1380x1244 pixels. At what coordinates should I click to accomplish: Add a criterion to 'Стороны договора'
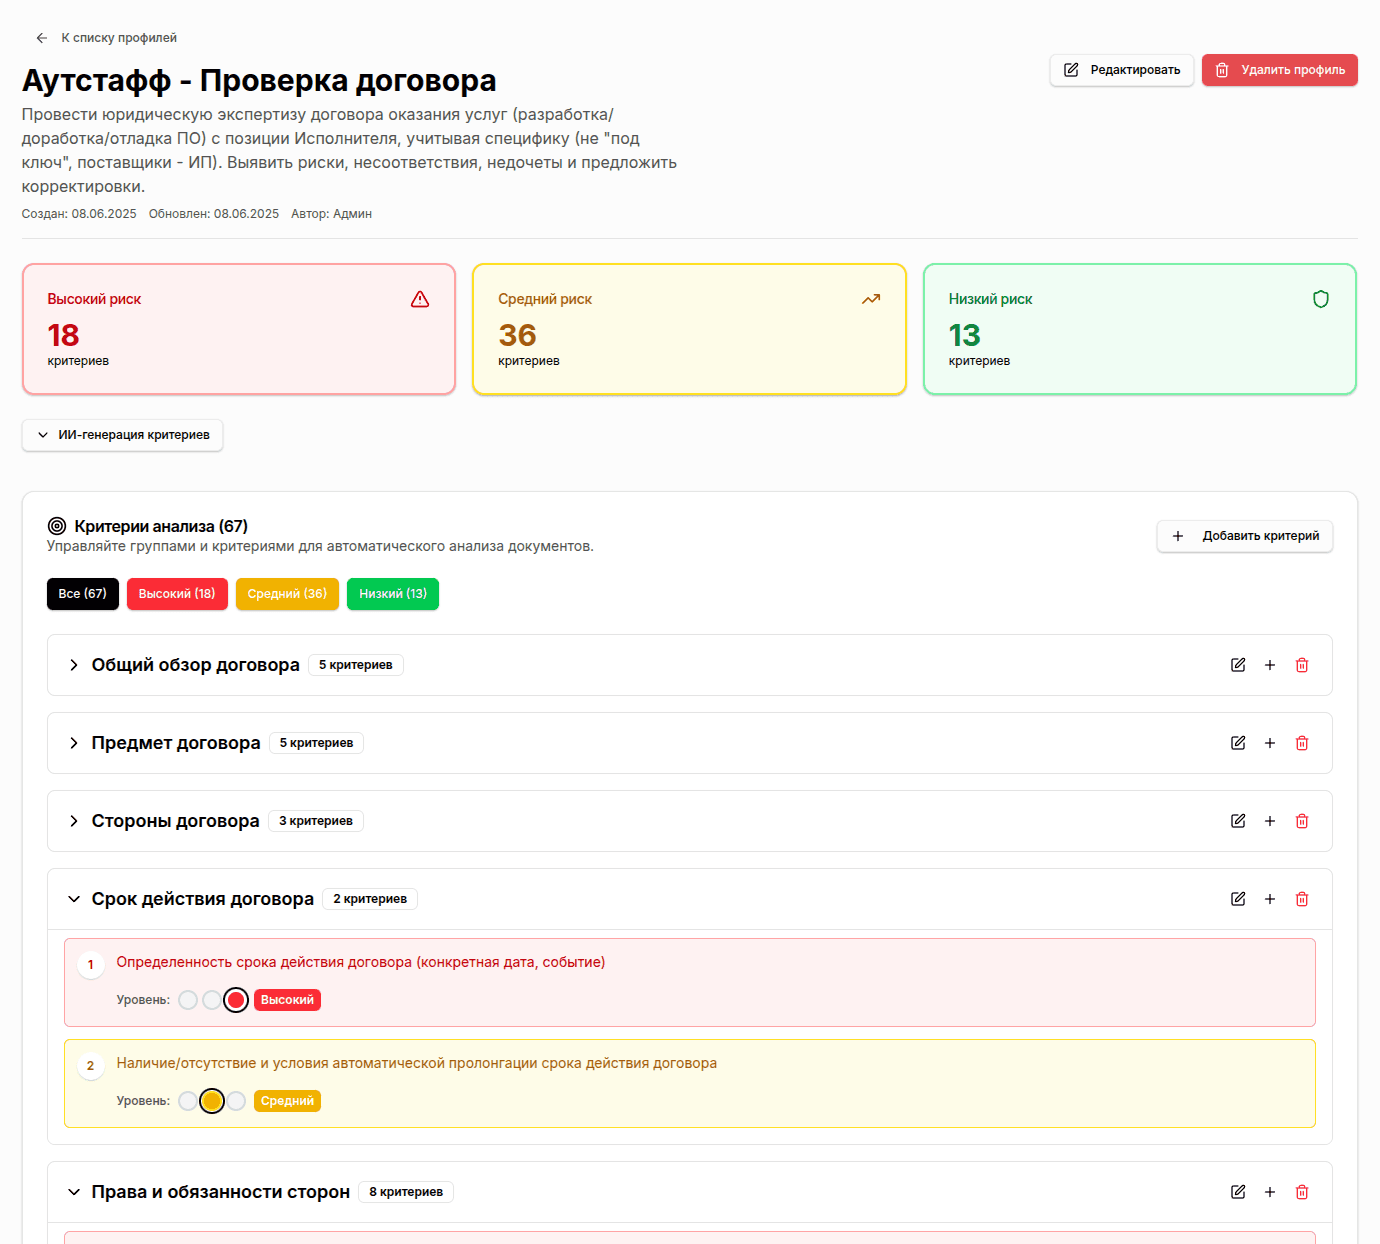tap(1270, 821)
